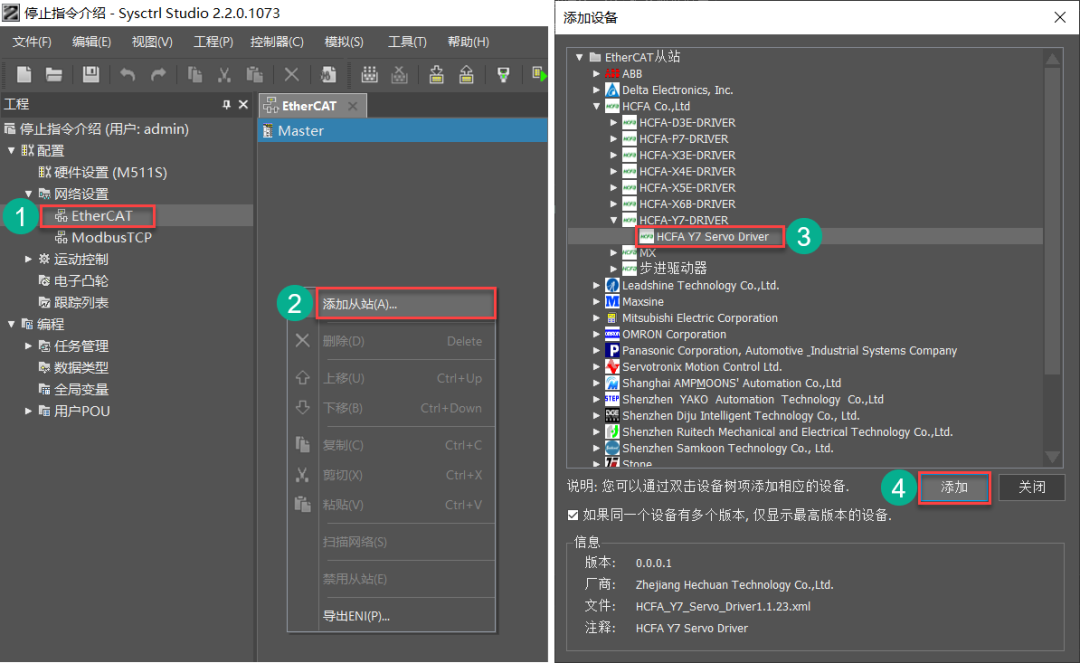1080x663 pixels.
Task: Click the device list vertical scrollbar thumb
Action: (1052, 220)
